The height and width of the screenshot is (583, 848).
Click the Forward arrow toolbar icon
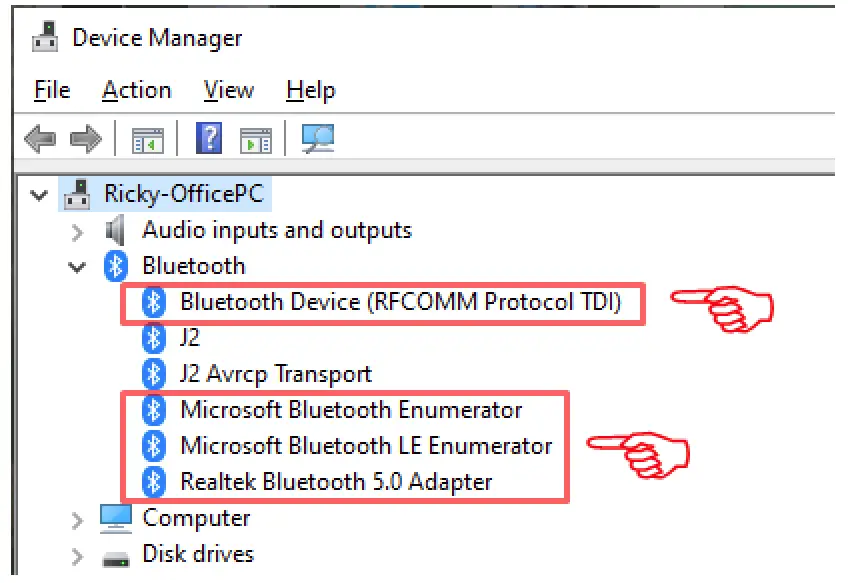coord(86,139)
